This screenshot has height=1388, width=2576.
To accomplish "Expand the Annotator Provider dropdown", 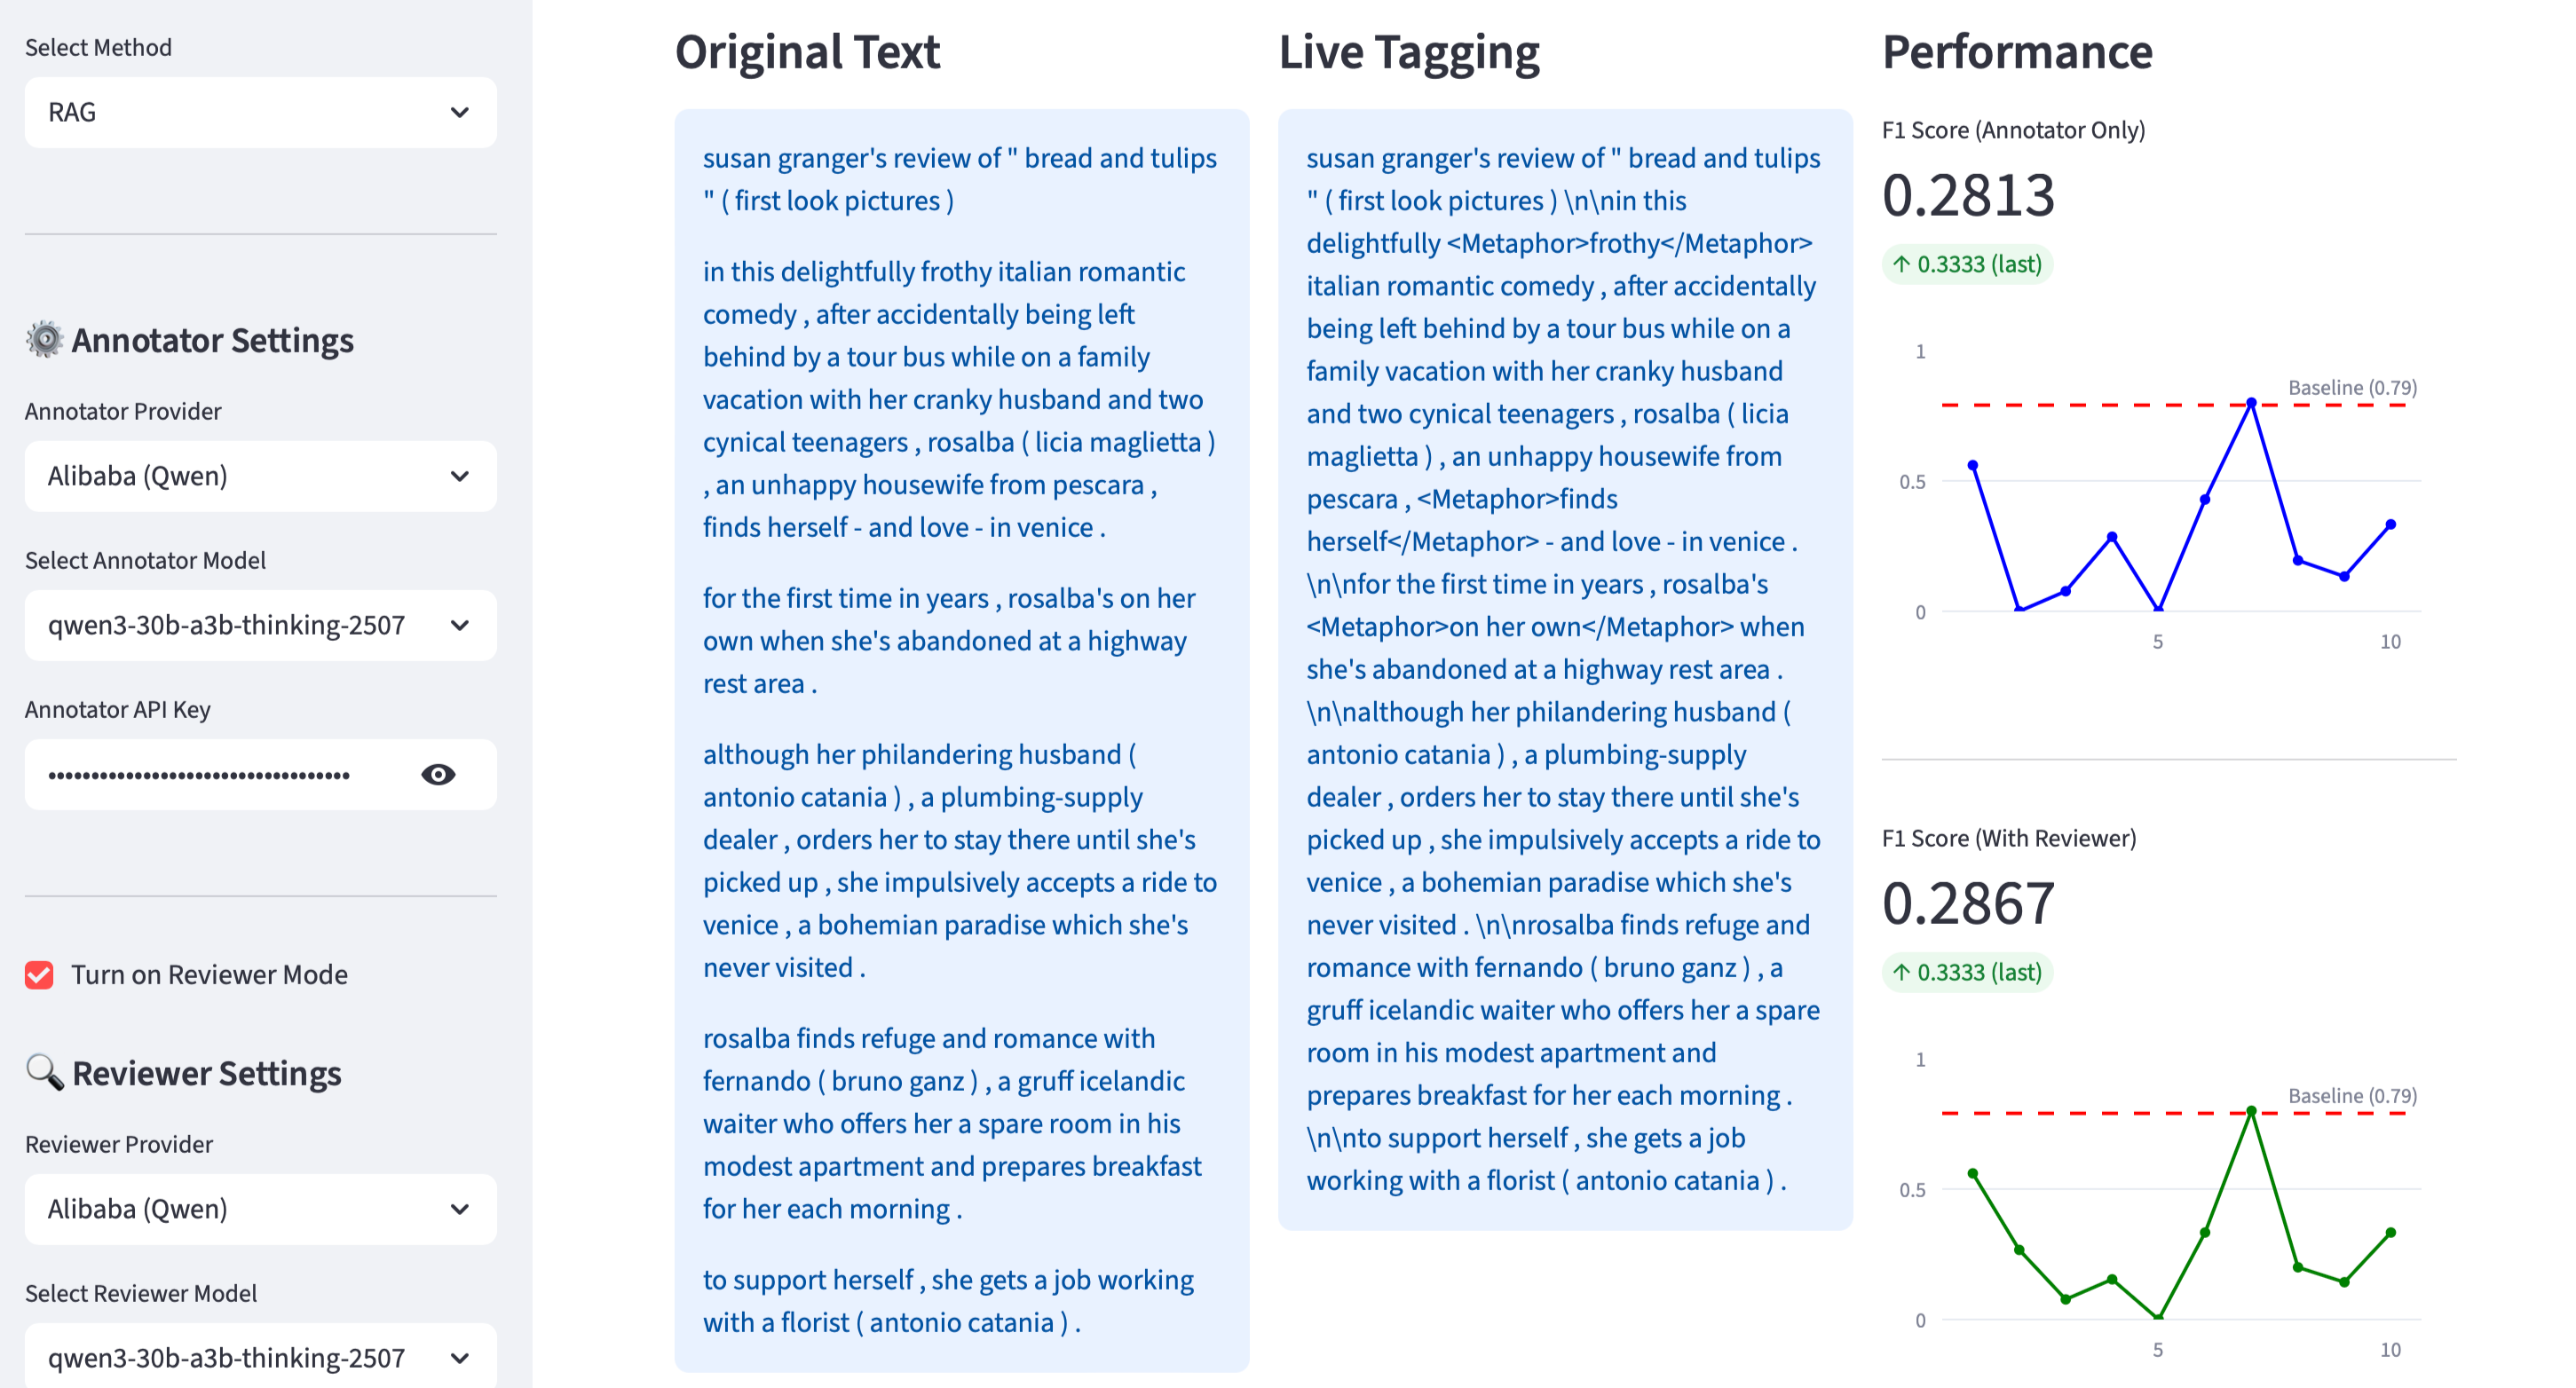I will click(260, 477).
